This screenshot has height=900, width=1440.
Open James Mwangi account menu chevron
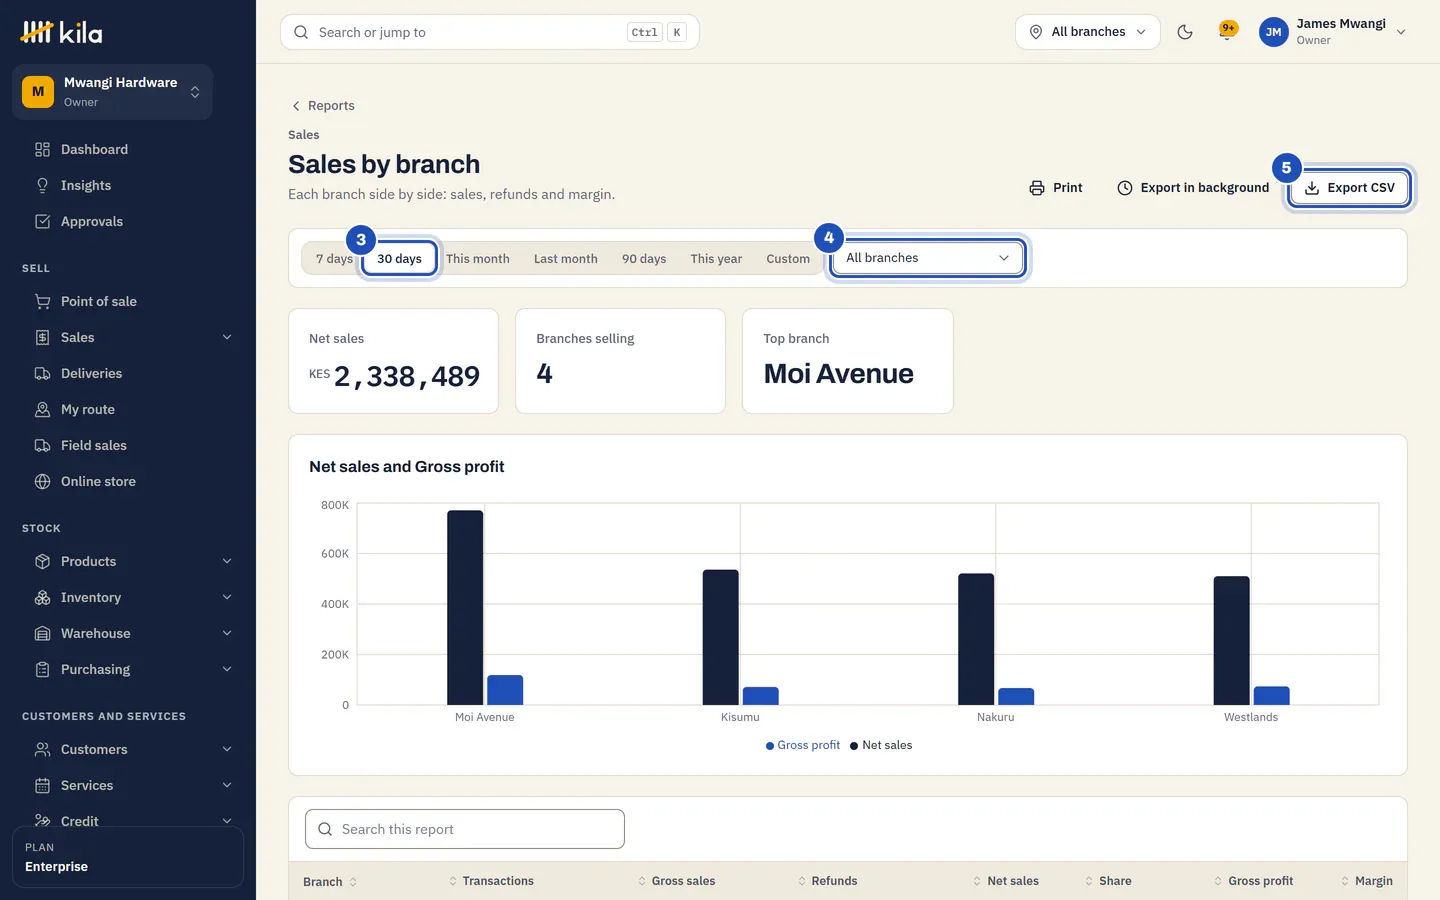(1401, 32)
